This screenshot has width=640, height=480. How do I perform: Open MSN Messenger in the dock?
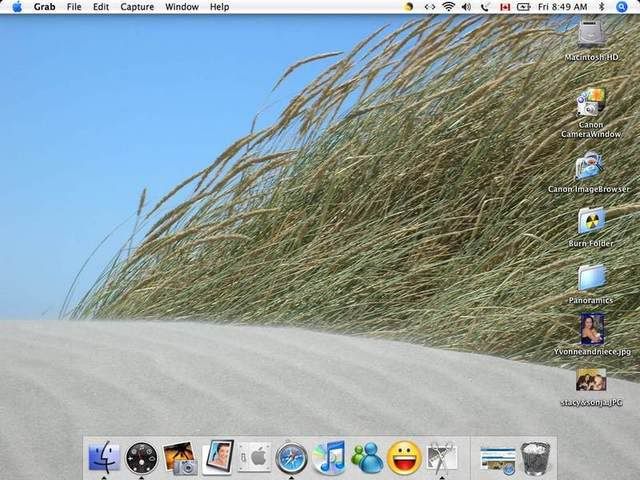tap(366, 457)
